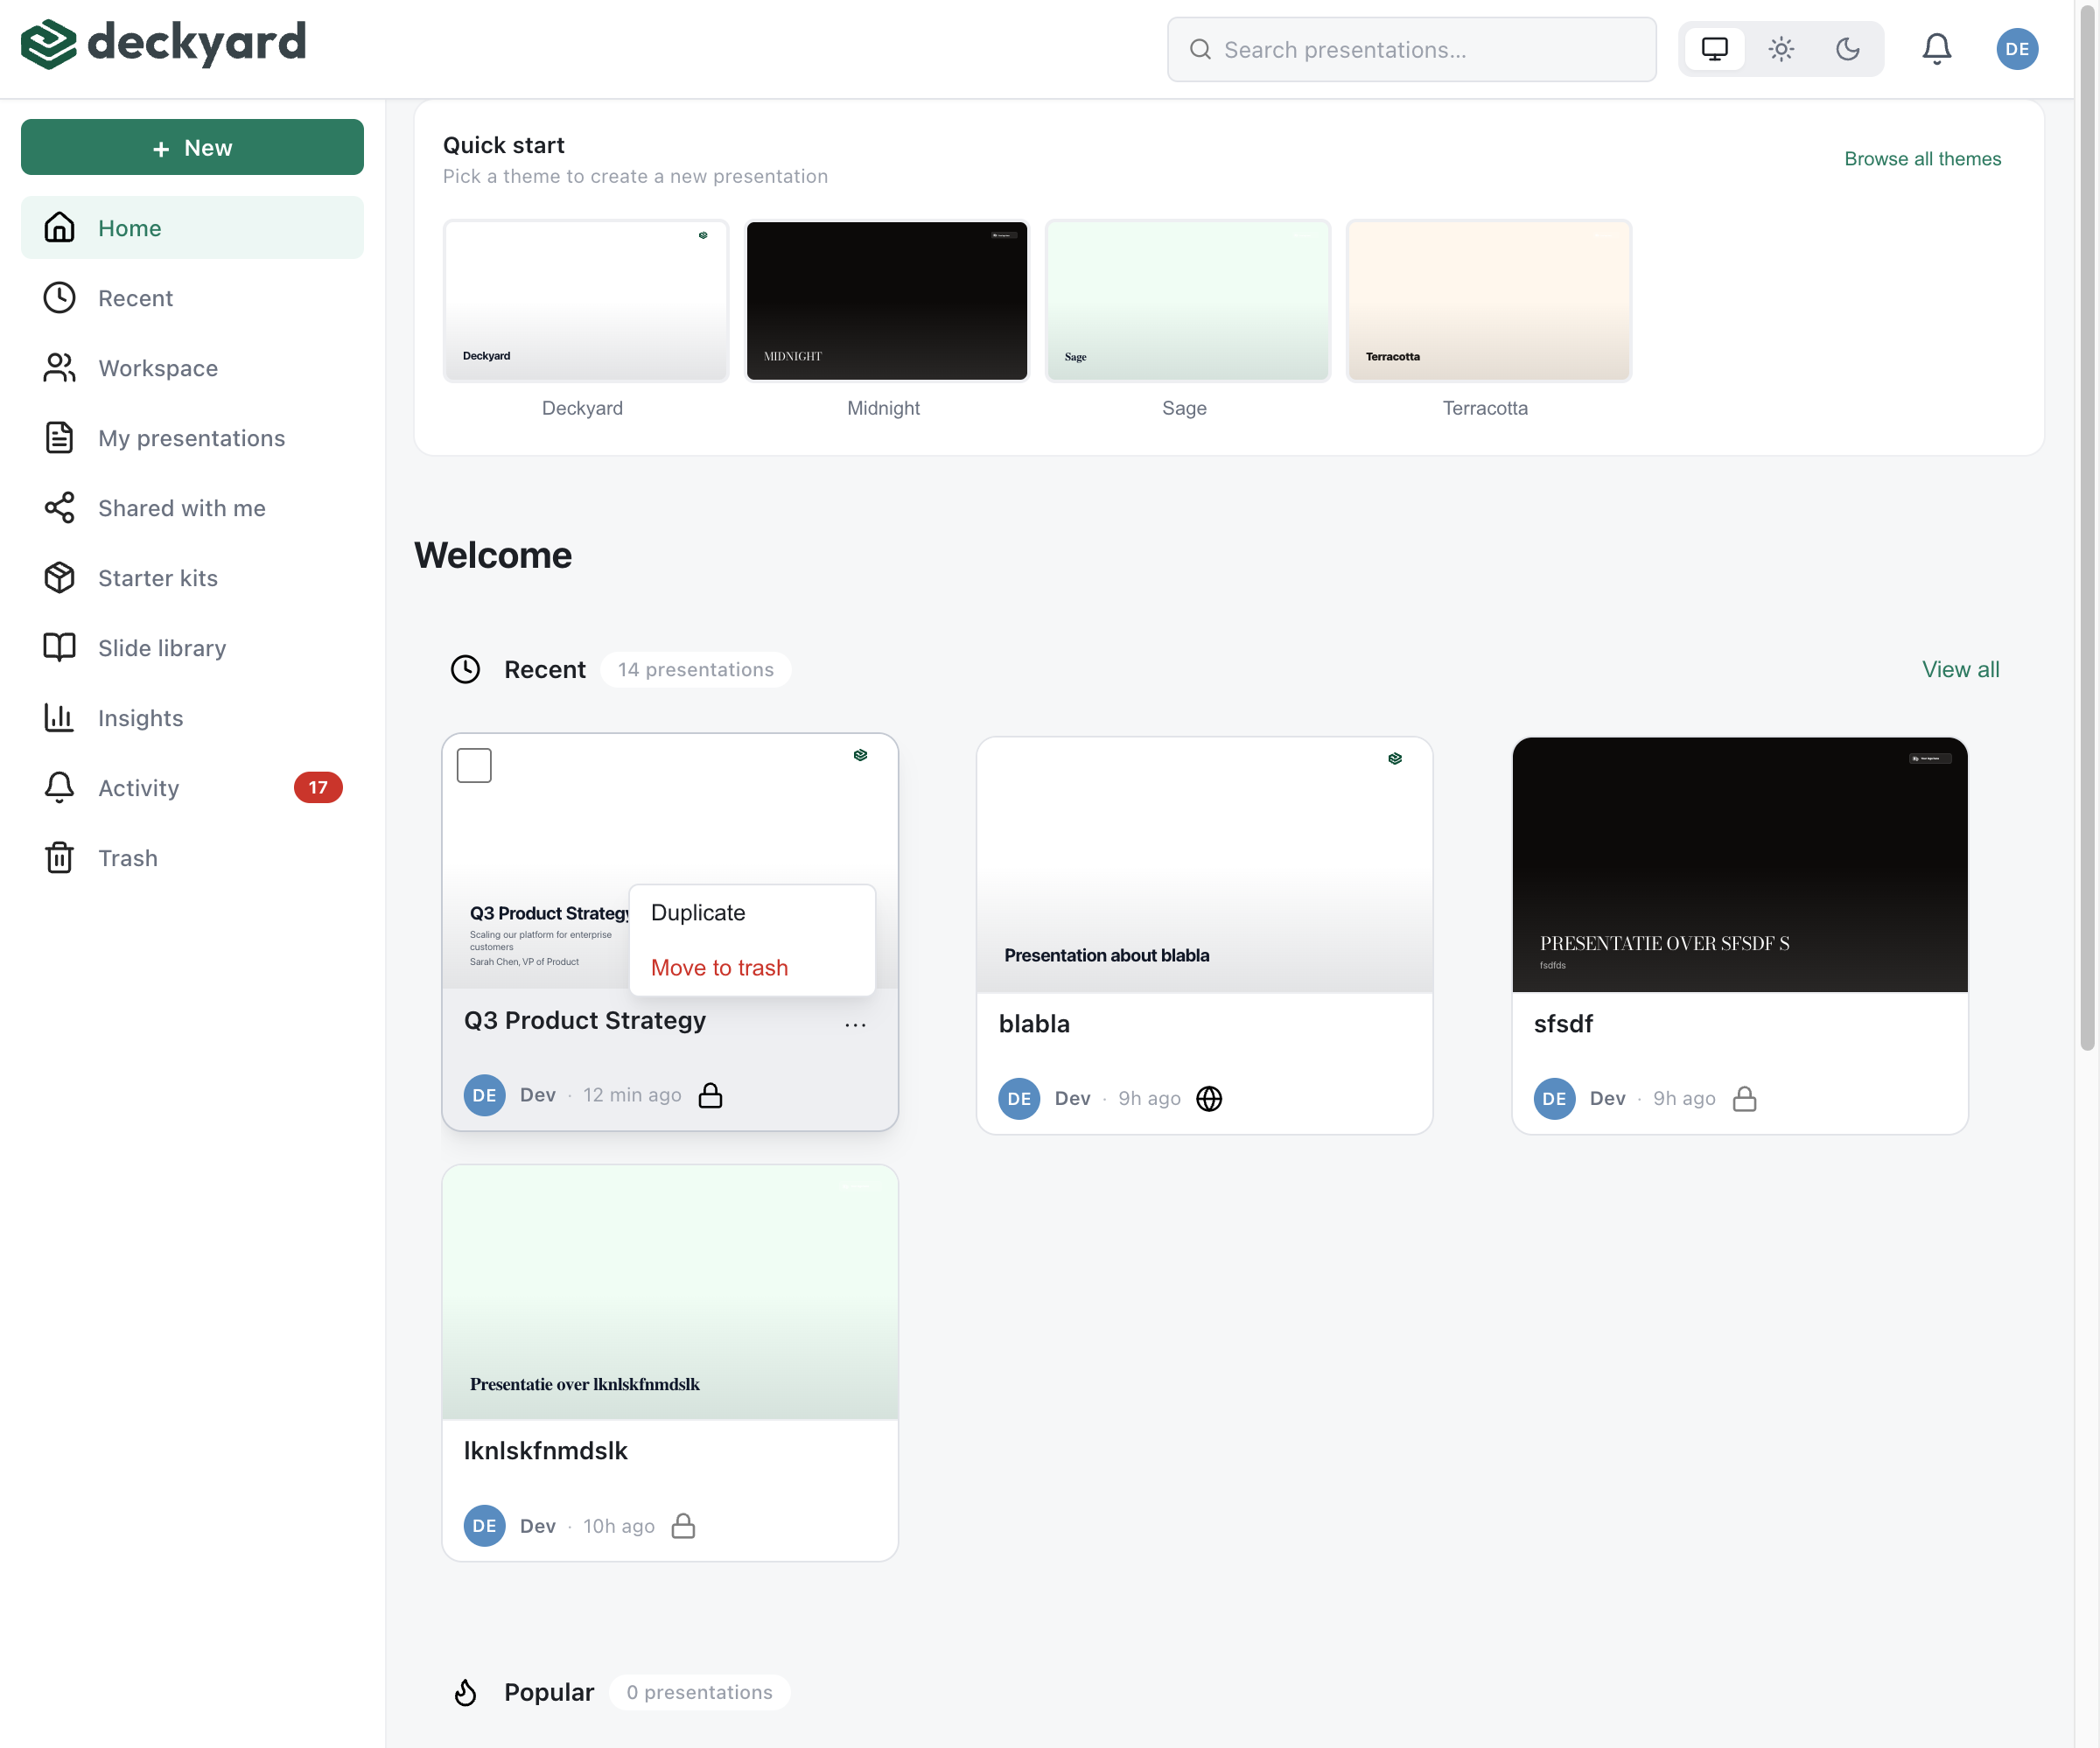The height and width of the screenshot is (1748, 2100).
Task: Open Q3 Product Strategy more options
Action: coord(855,1025)
